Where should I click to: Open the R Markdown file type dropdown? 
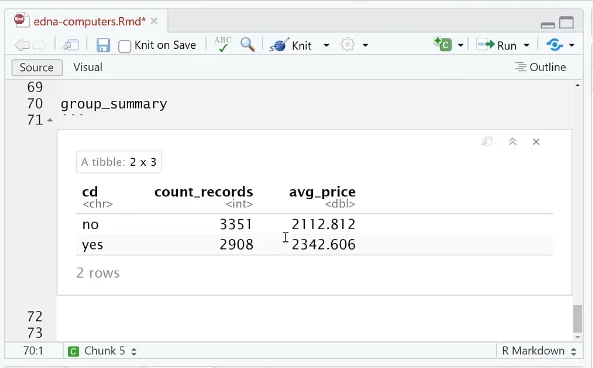(539, 351)
